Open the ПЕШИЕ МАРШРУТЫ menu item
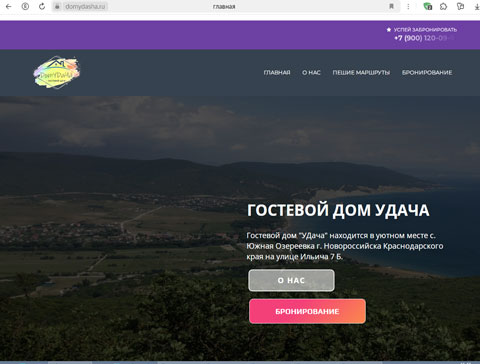 click(361, 73)
